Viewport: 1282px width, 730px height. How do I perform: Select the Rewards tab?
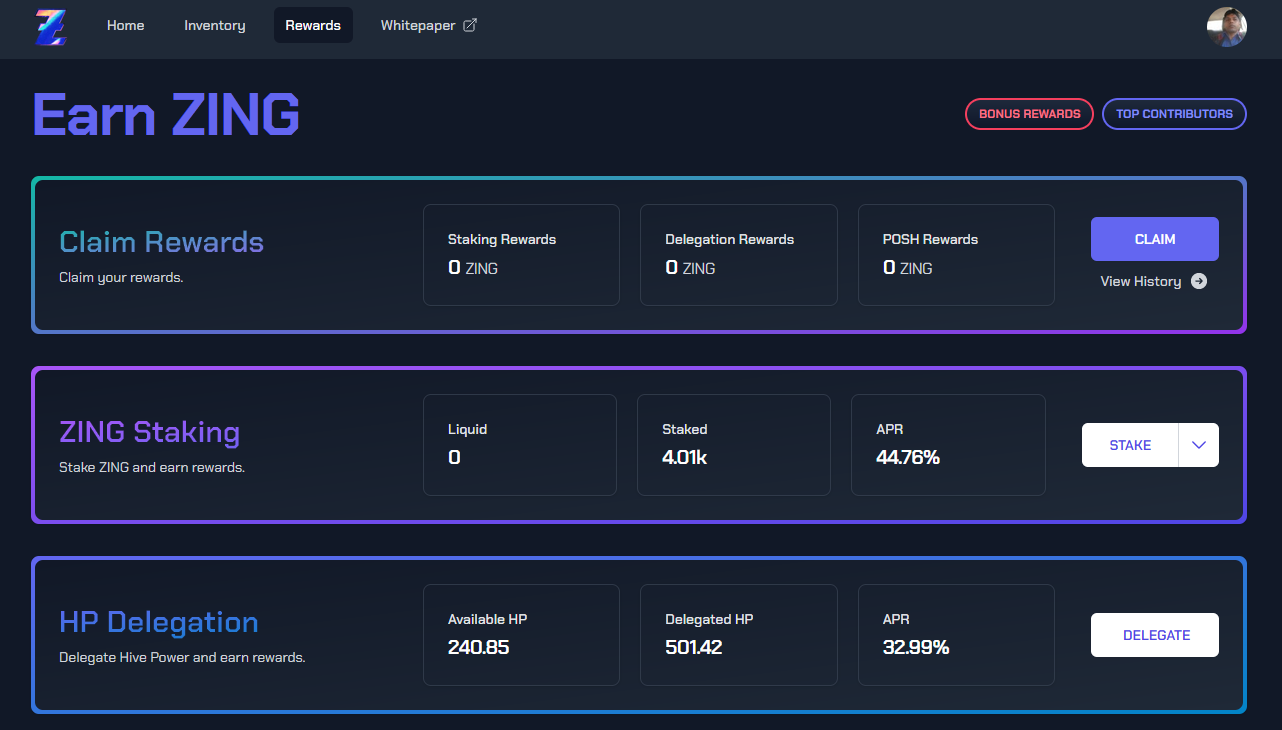[313, 25]
